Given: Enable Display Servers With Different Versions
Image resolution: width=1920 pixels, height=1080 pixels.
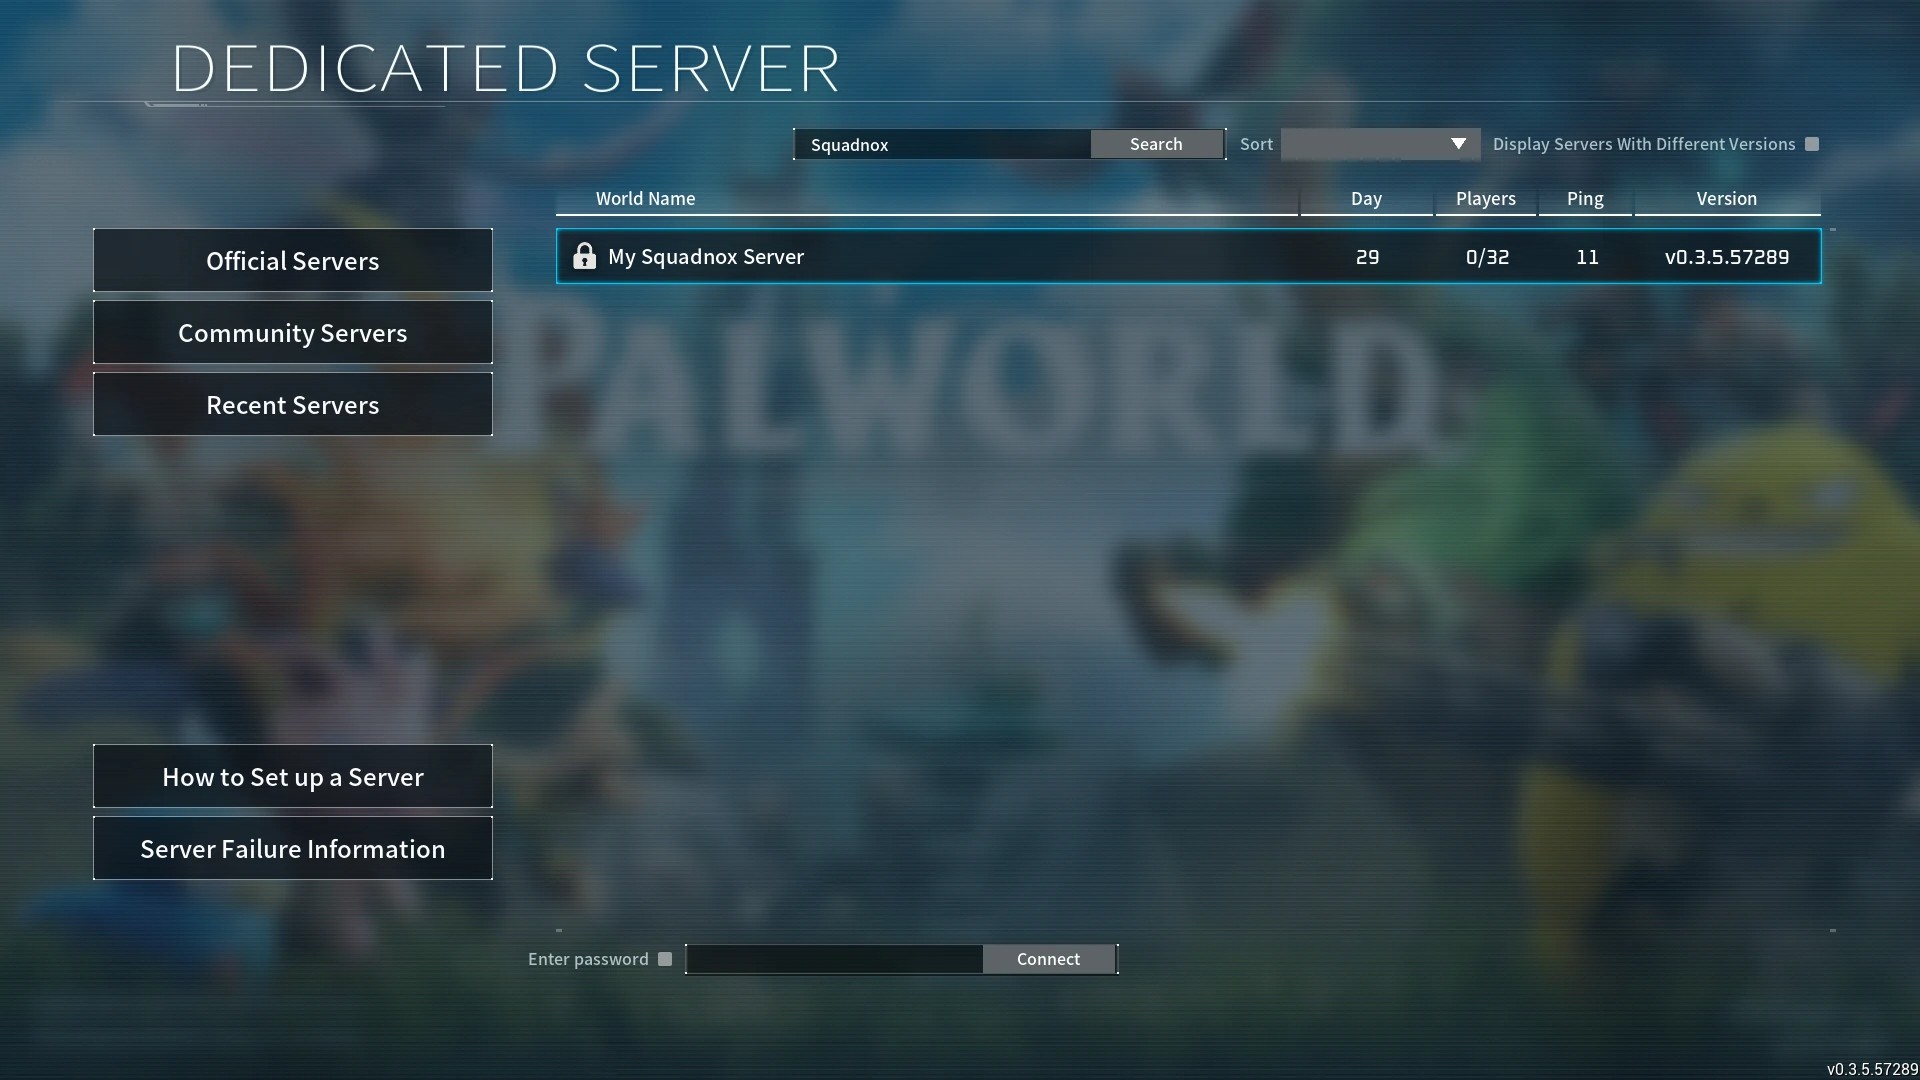Looking at the screenshot, I should (1813, 144).
